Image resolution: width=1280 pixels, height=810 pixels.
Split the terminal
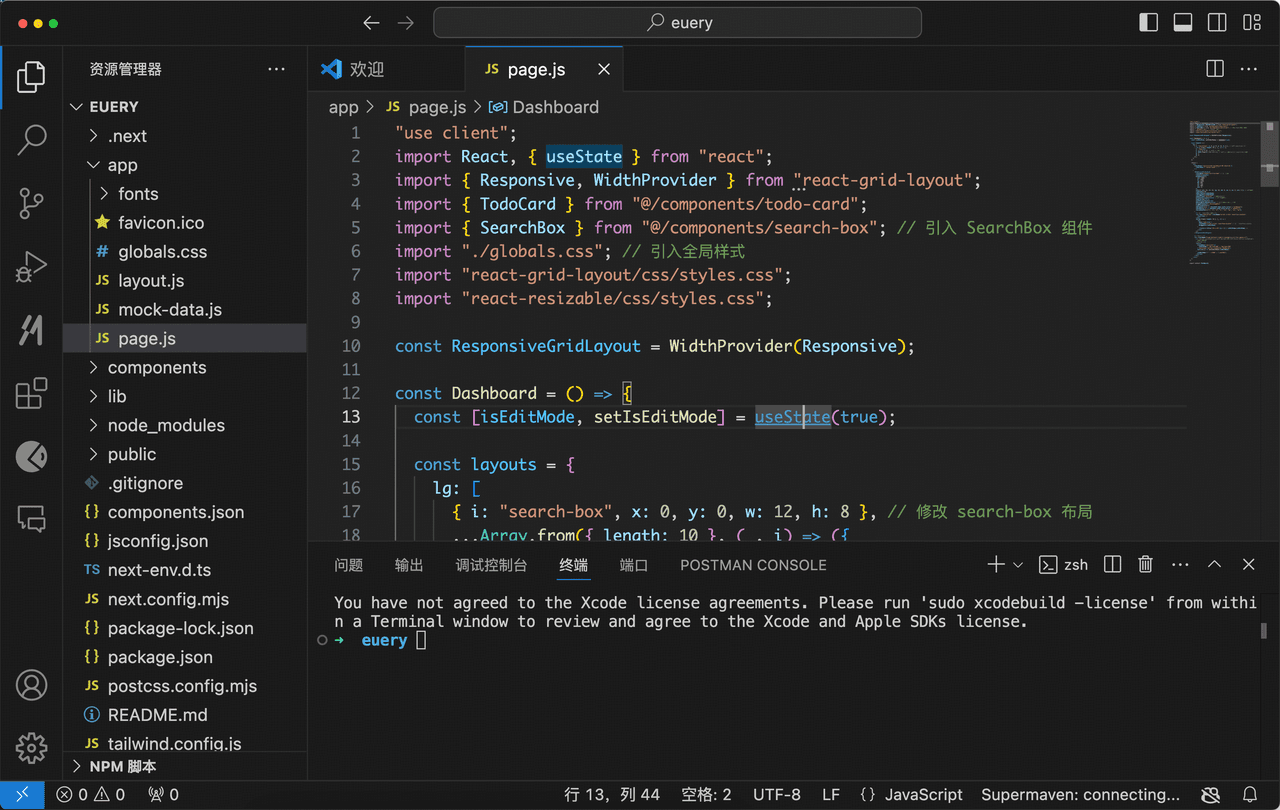tap(1112, 565)
